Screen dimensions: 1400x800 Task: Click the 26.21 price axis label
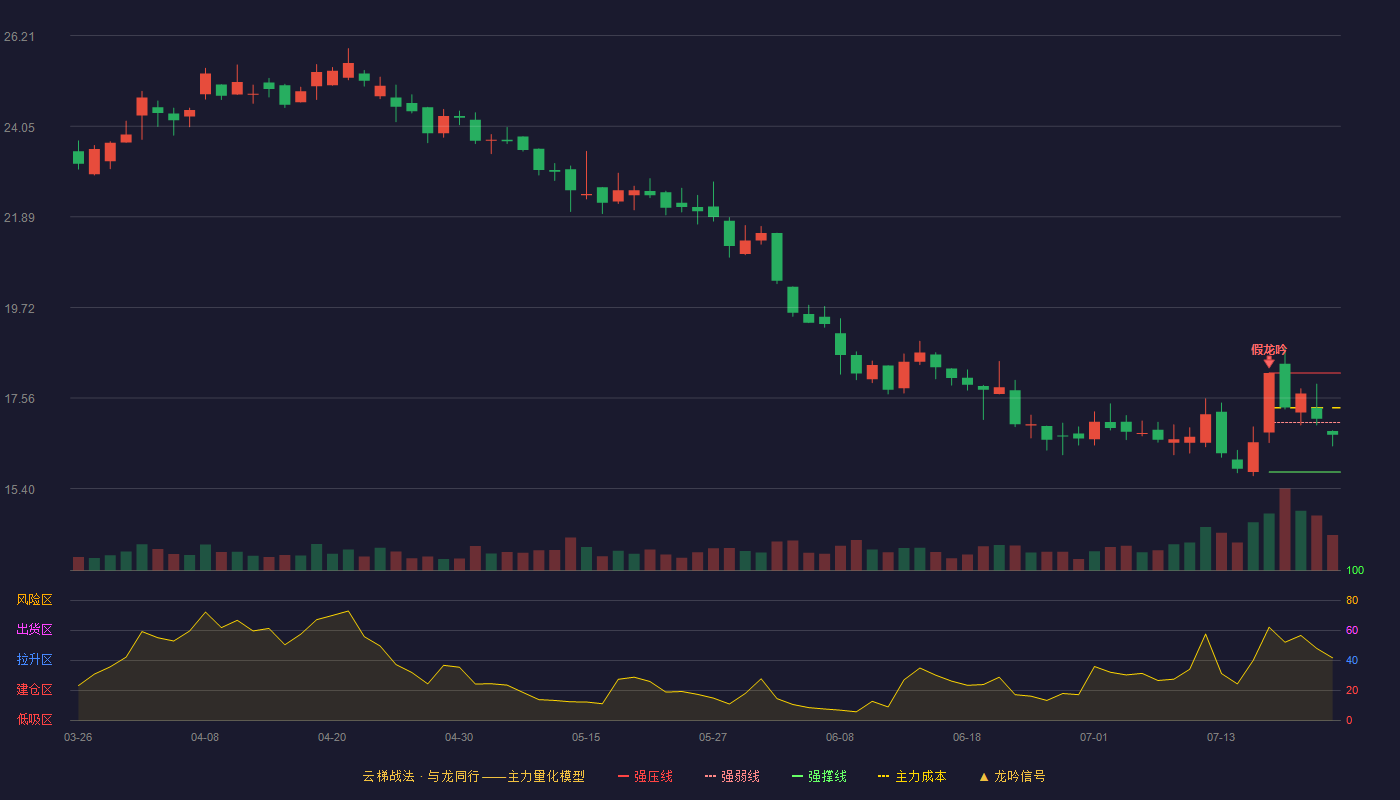point(19,37)
